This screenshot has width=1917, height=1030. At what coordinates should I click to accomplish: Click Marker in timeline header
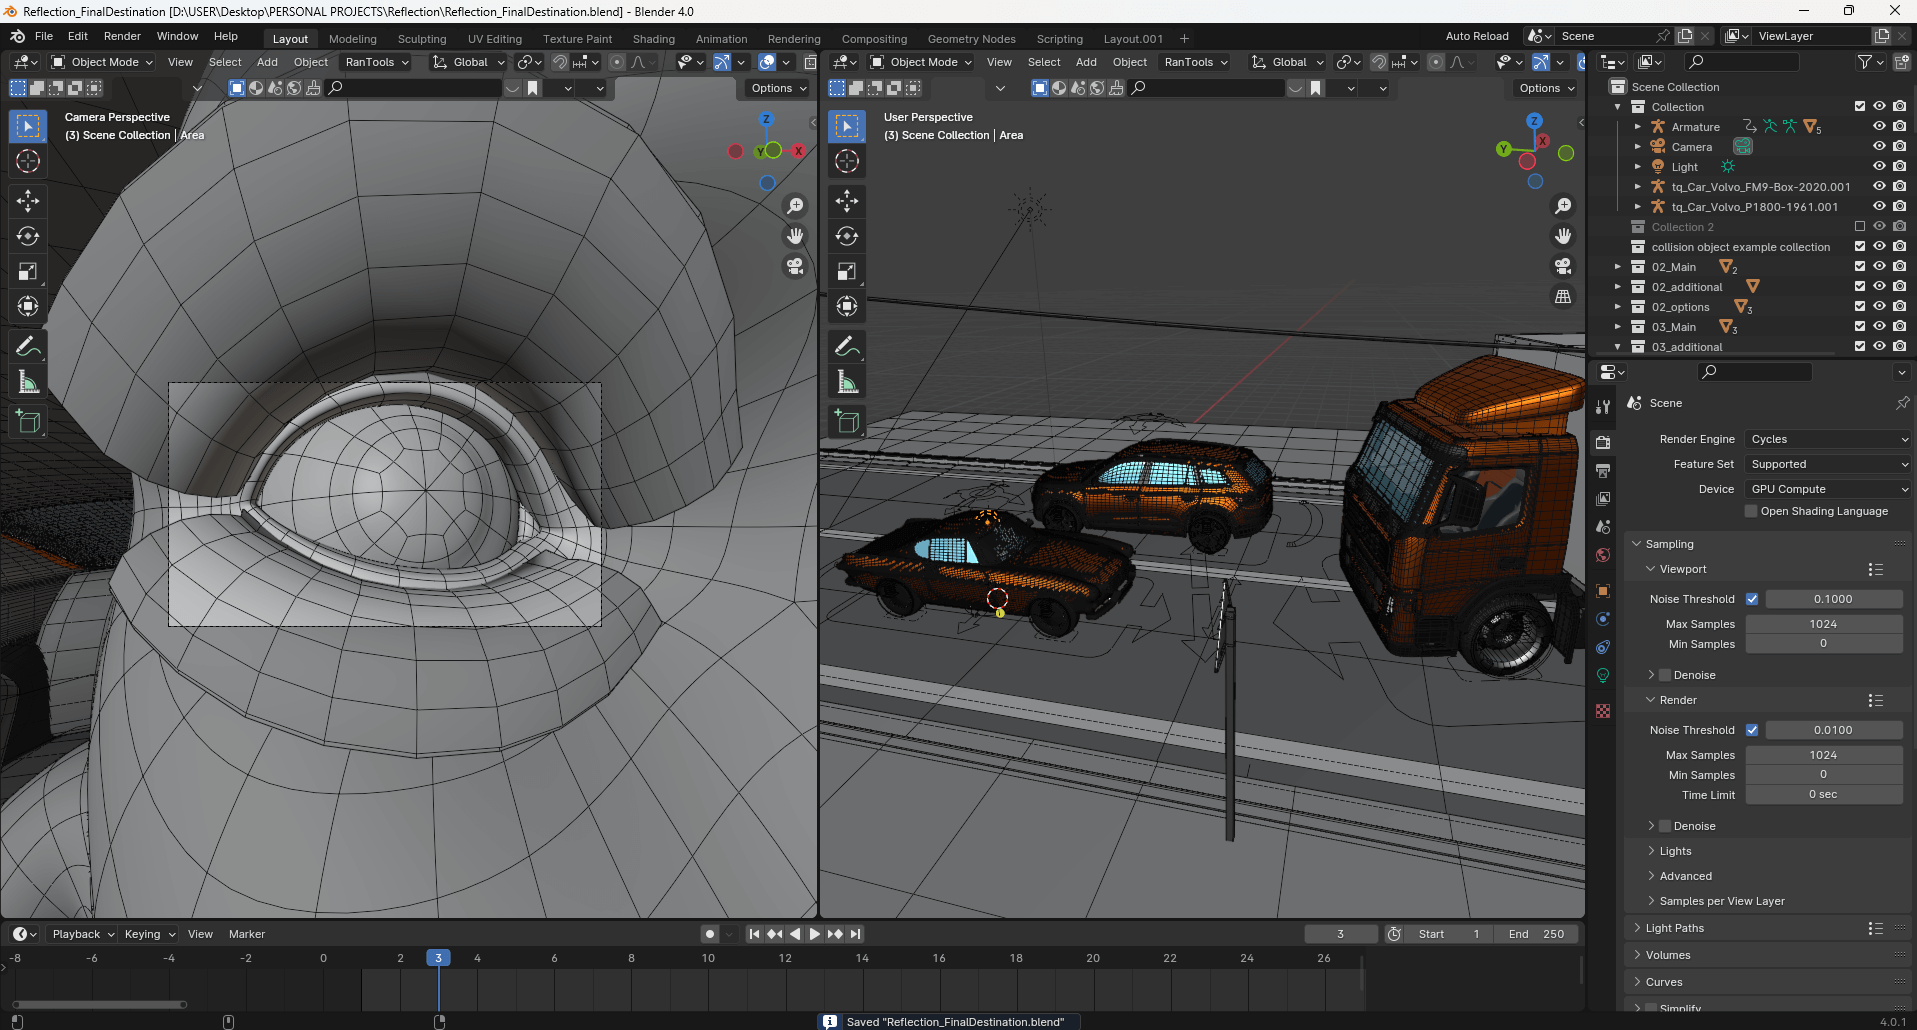(247, 934)
